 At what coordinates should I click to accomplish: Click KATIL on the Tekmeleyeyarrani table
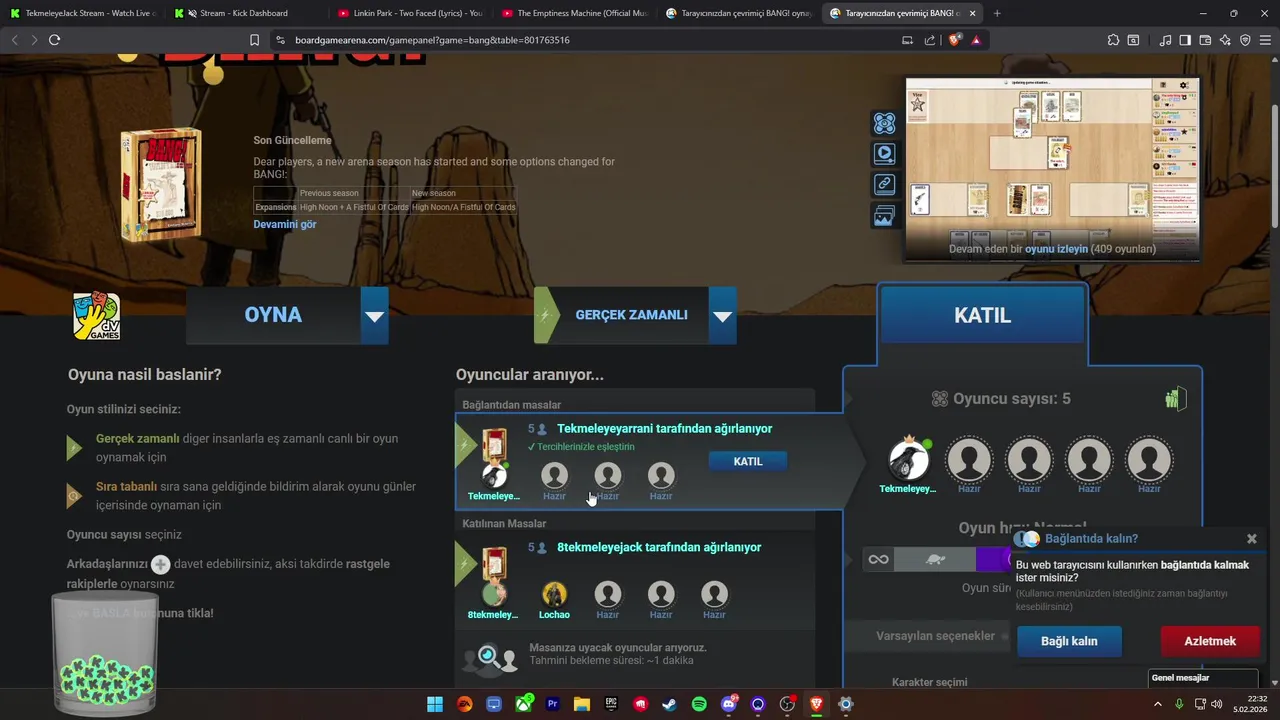click(748, 461)
